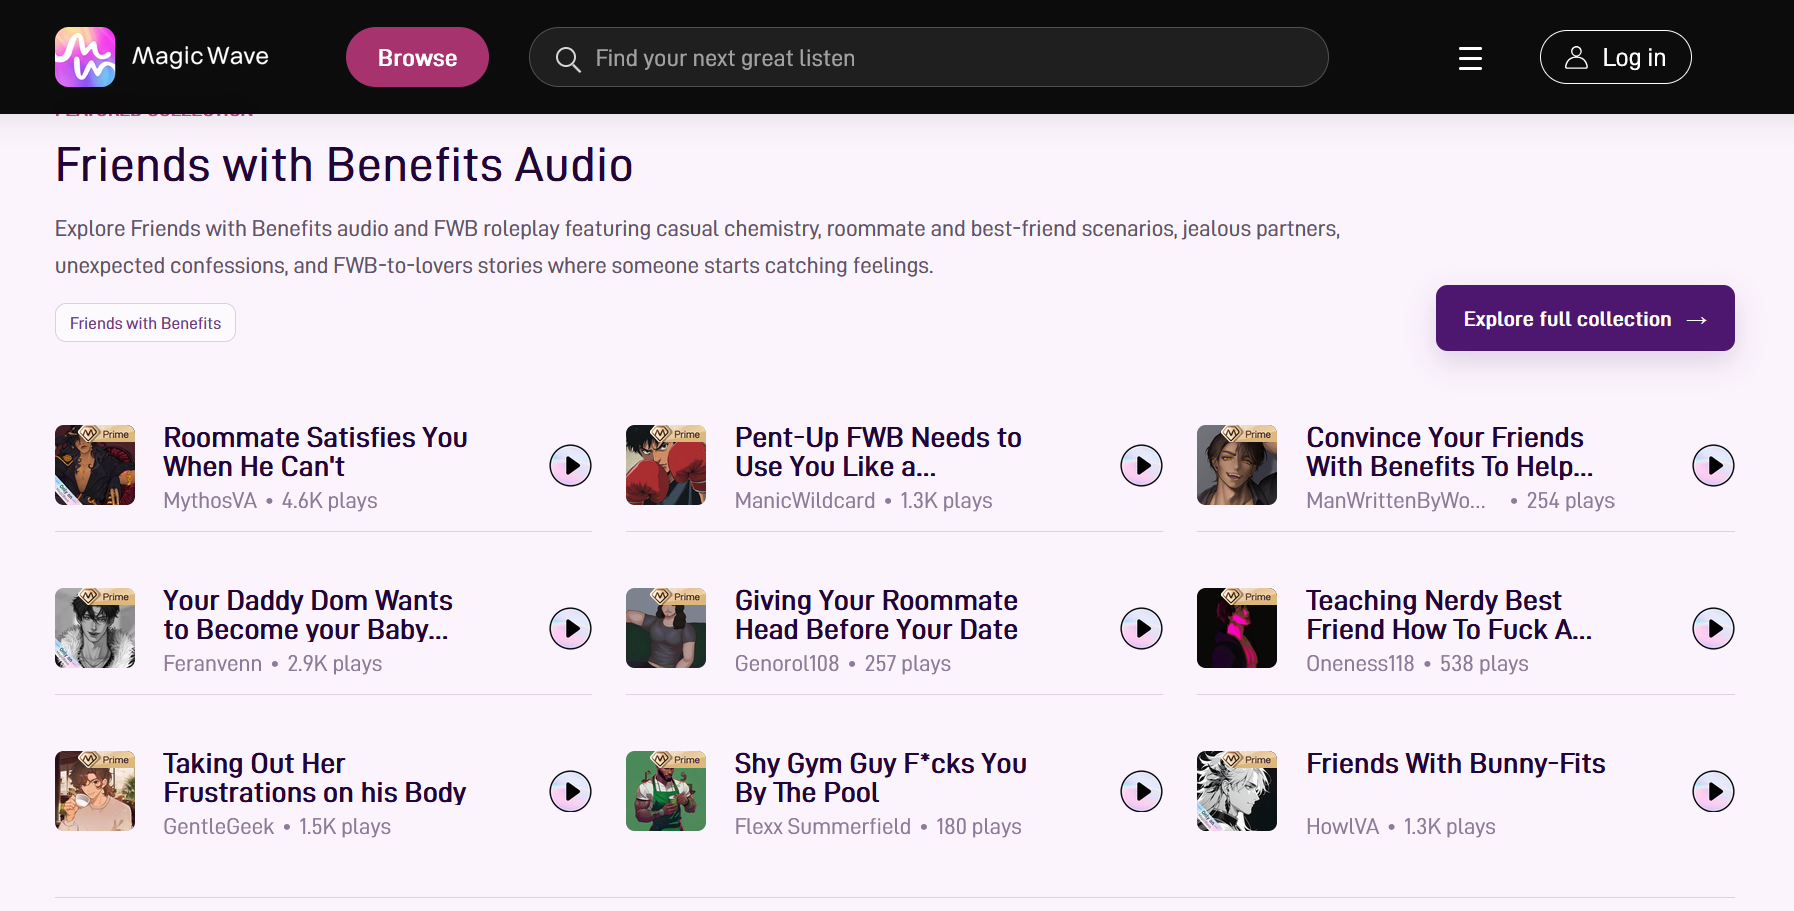Open Convince Your Friends cover thumbnail

click(x=1237, y=465)
